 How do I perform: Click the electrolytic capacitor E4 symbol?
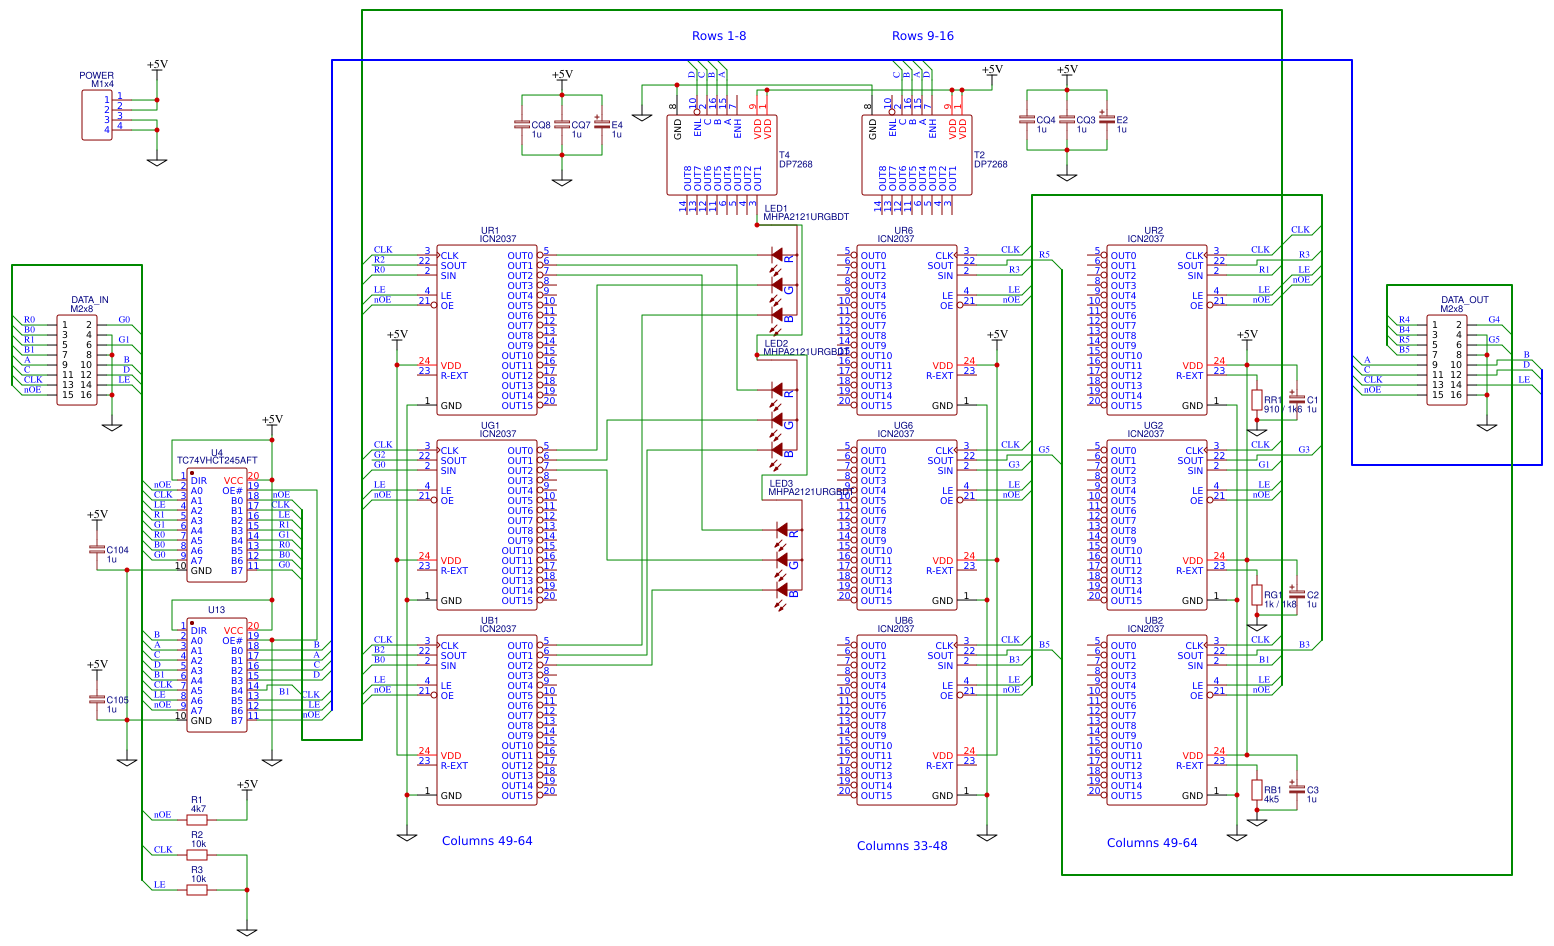click(x=604, y=126)
